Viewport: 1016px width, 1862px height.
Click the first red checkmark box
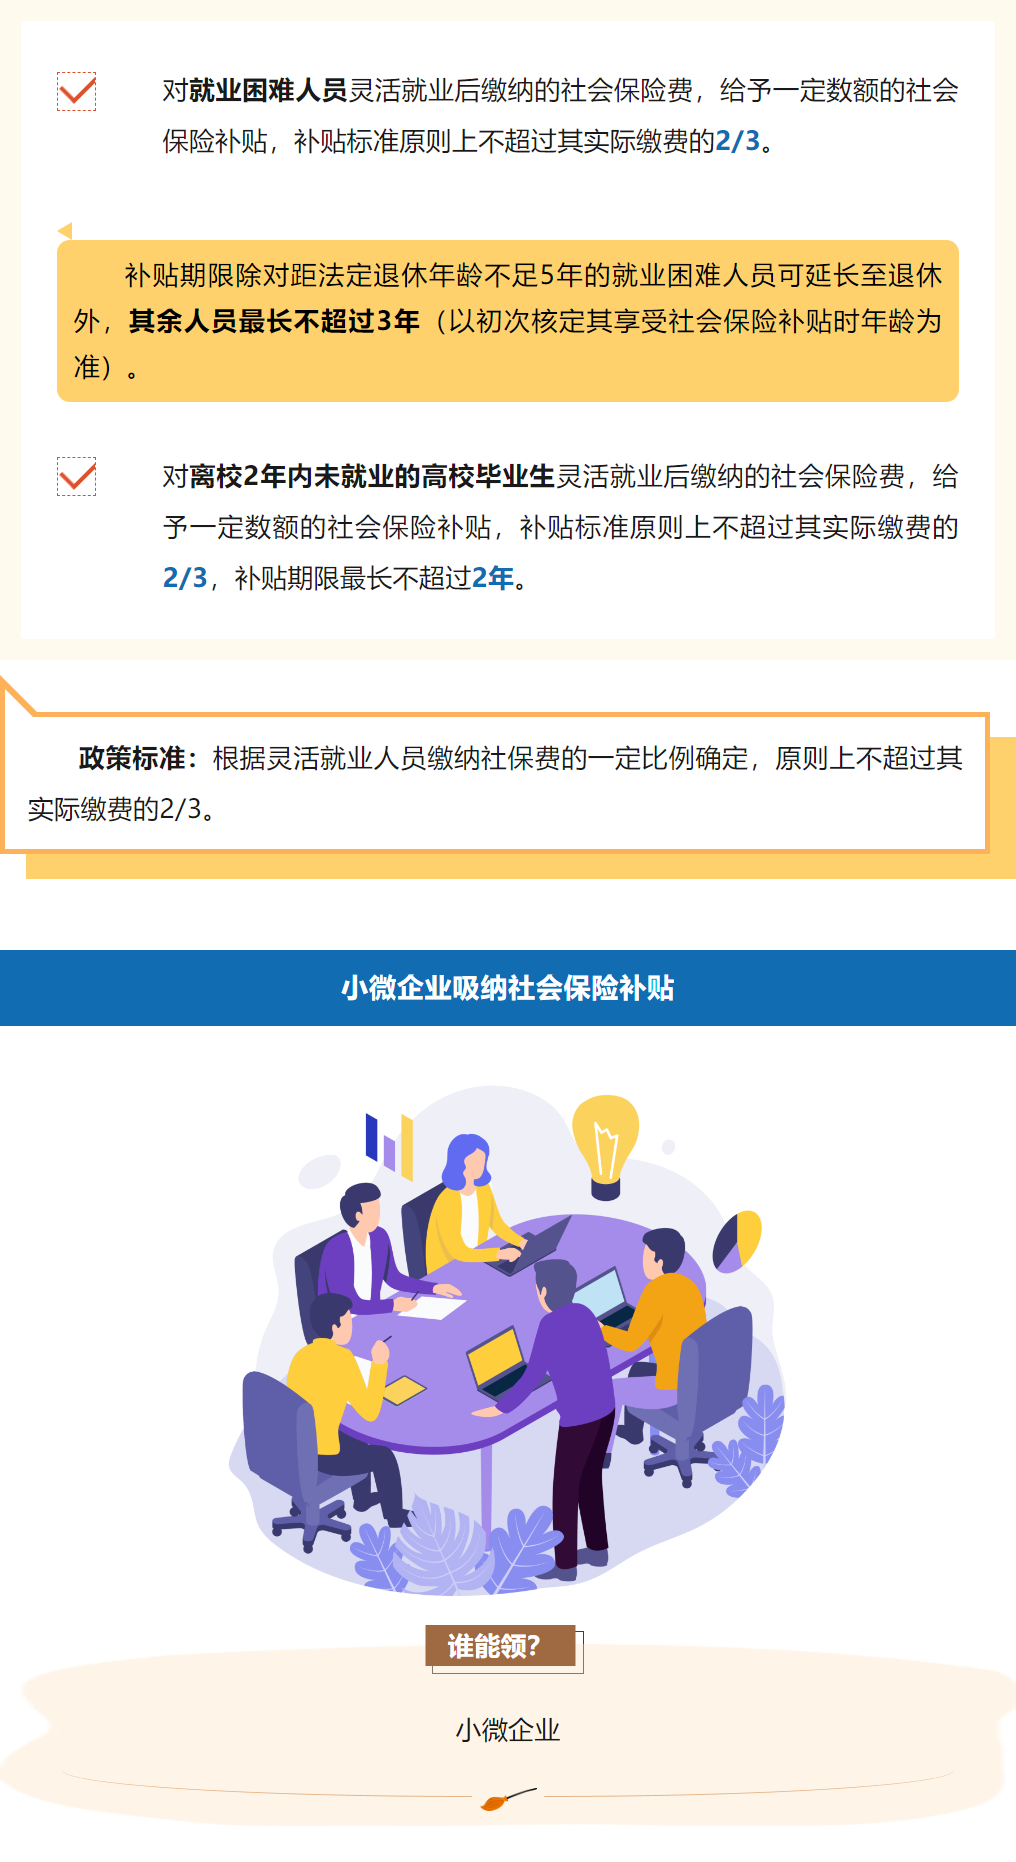point(77,91)
